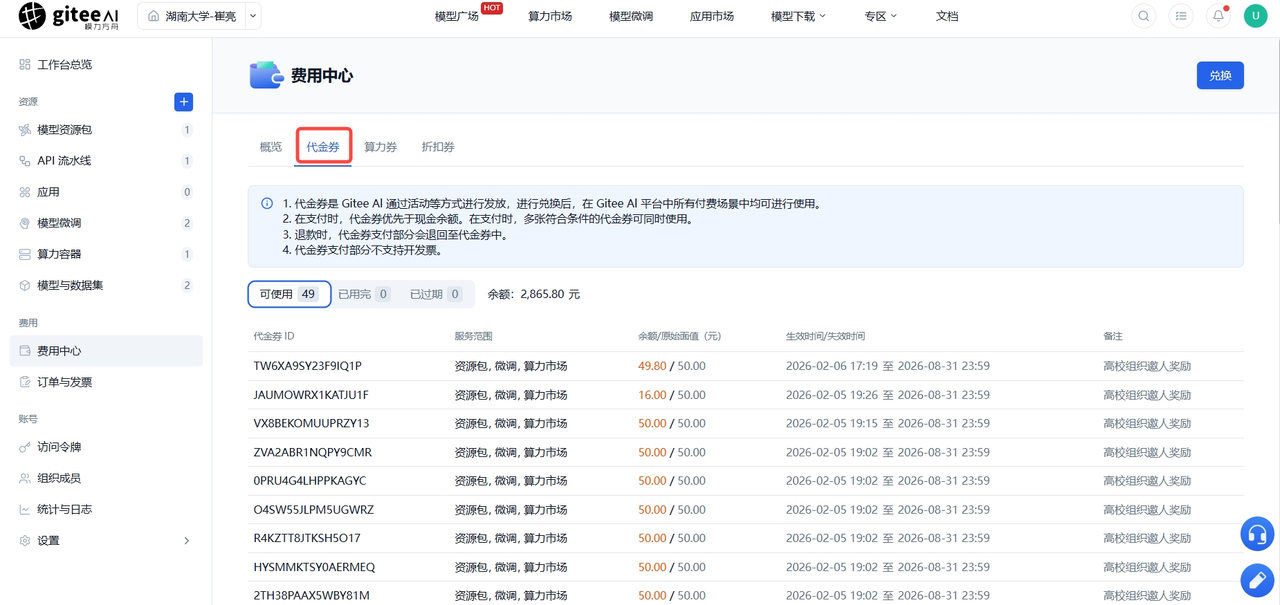Switch to the 代金券 tab
The width and height of the screenshot is (1280, 605).
323,147
